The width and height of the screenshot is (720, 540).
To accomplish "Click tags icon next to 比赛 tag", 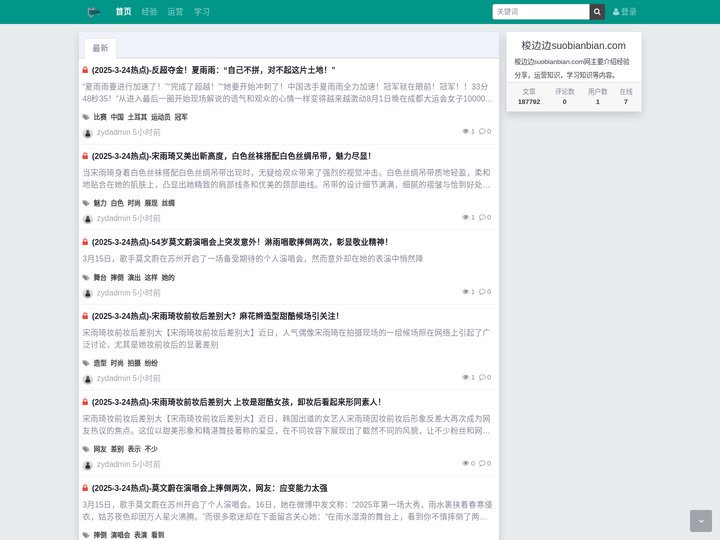I will tap(86, 117).
